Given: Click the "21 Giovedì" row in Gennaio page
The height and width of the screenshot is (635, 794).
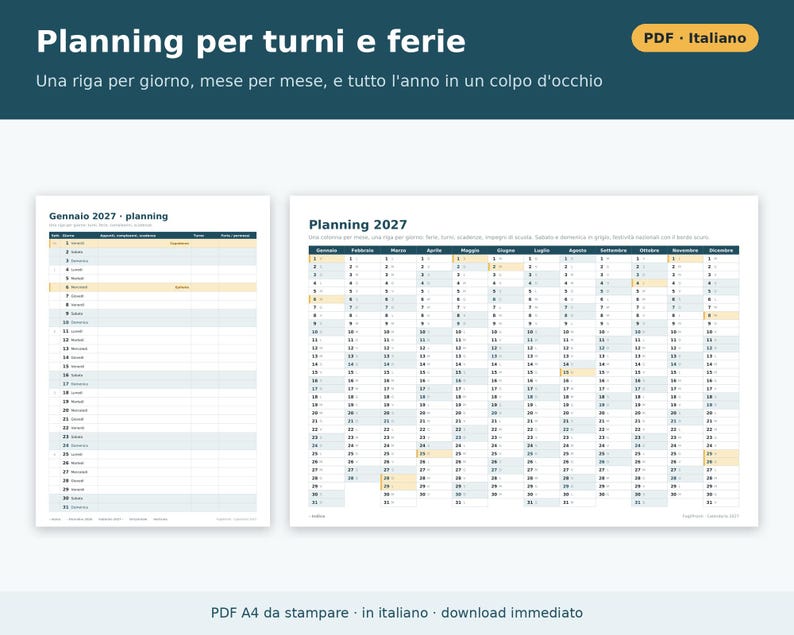Looking at the screenshot, I should 152,419.
